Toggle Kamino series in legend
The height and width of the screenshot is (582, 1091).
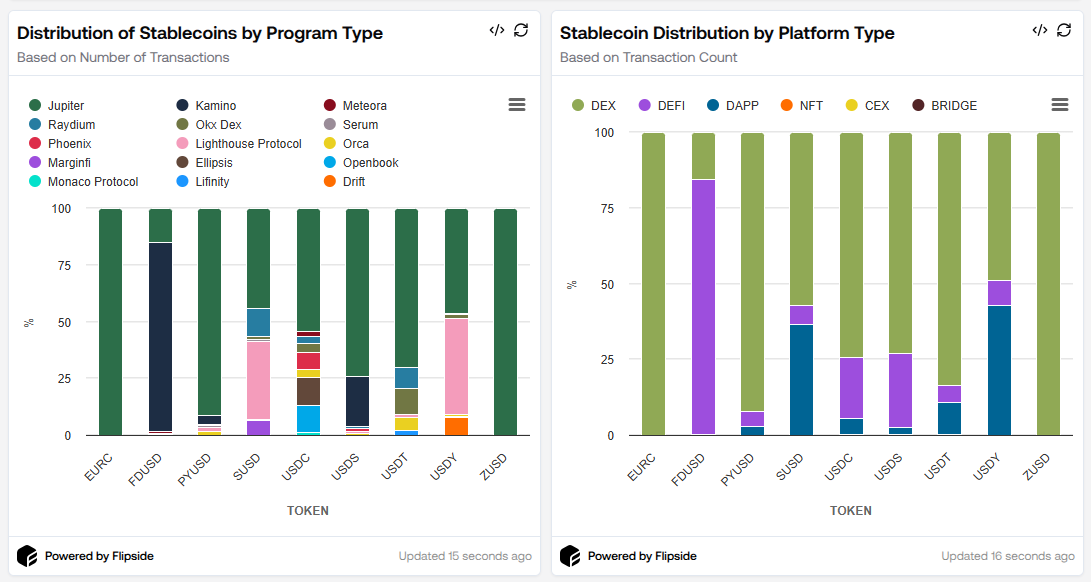point(215,105)
